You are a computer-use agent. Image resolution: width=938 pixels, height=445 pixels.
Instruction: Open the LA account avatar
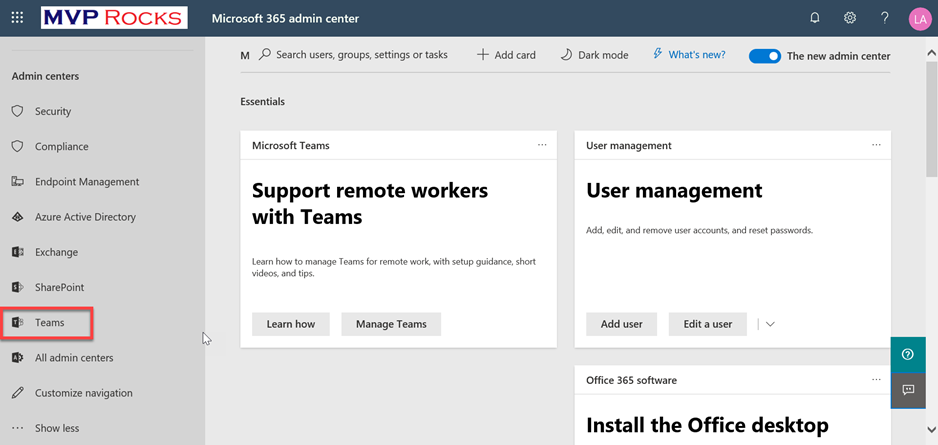(919, 19)
